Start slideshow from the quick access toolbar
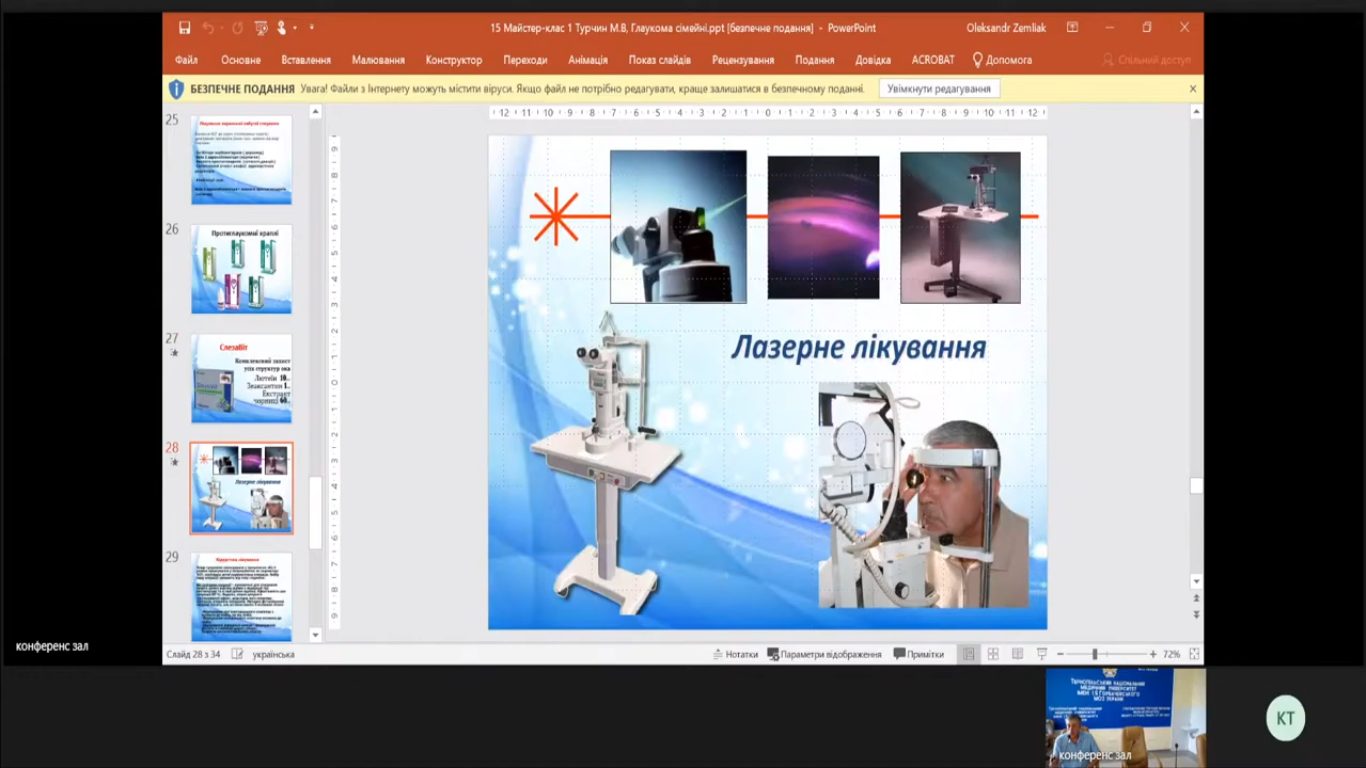The height and width of the screenshot is (768, 1366). pos(261,28)
